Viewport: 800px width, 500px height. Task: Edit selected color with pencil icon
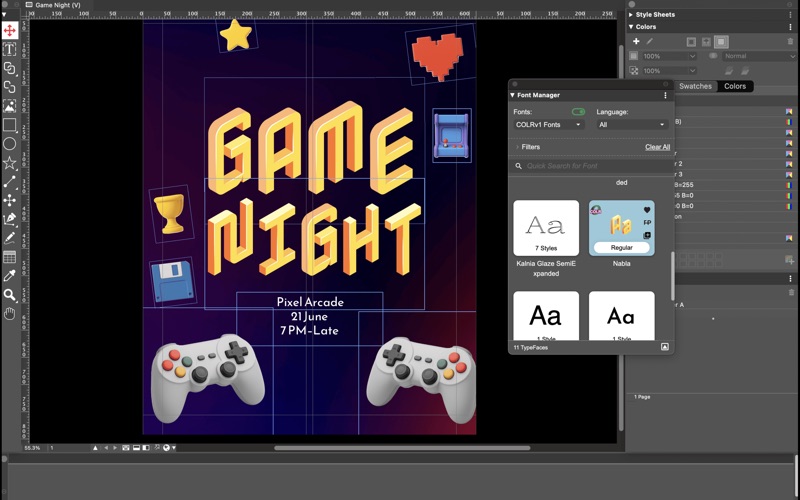[649, 41]
